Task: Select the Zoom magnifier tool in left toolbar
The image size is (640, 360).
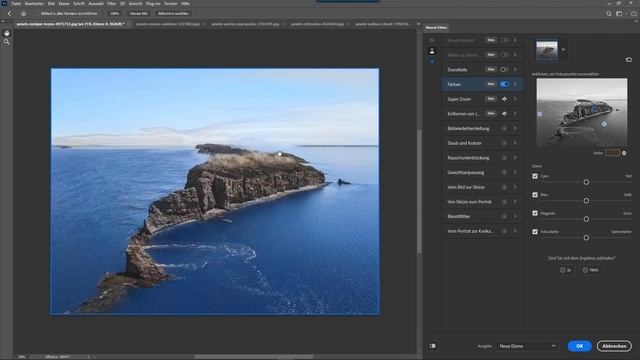Action: click(7, 42)
